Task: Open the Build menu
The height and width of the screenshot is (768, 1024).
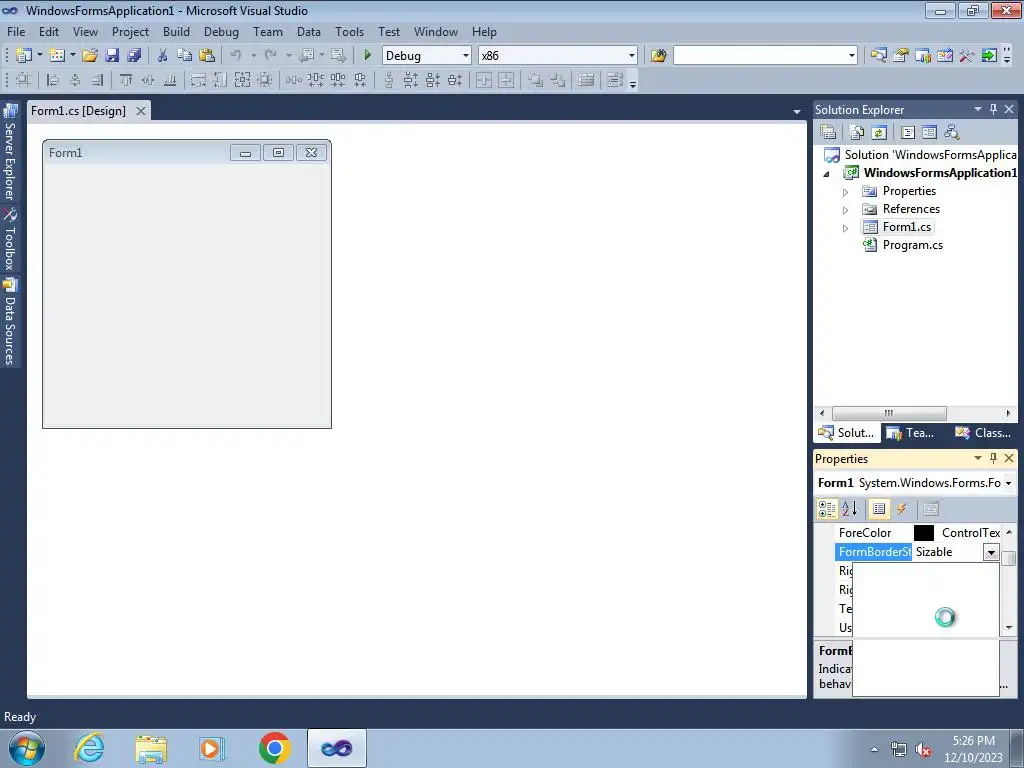Action: coord(176,31)
